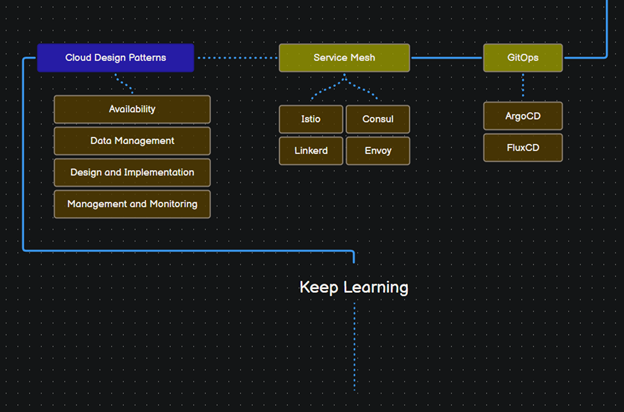Open the Cloud Design Patterns topic node
Screen dimensions: 624x412
pyautogui.click(x=115, y=58)
